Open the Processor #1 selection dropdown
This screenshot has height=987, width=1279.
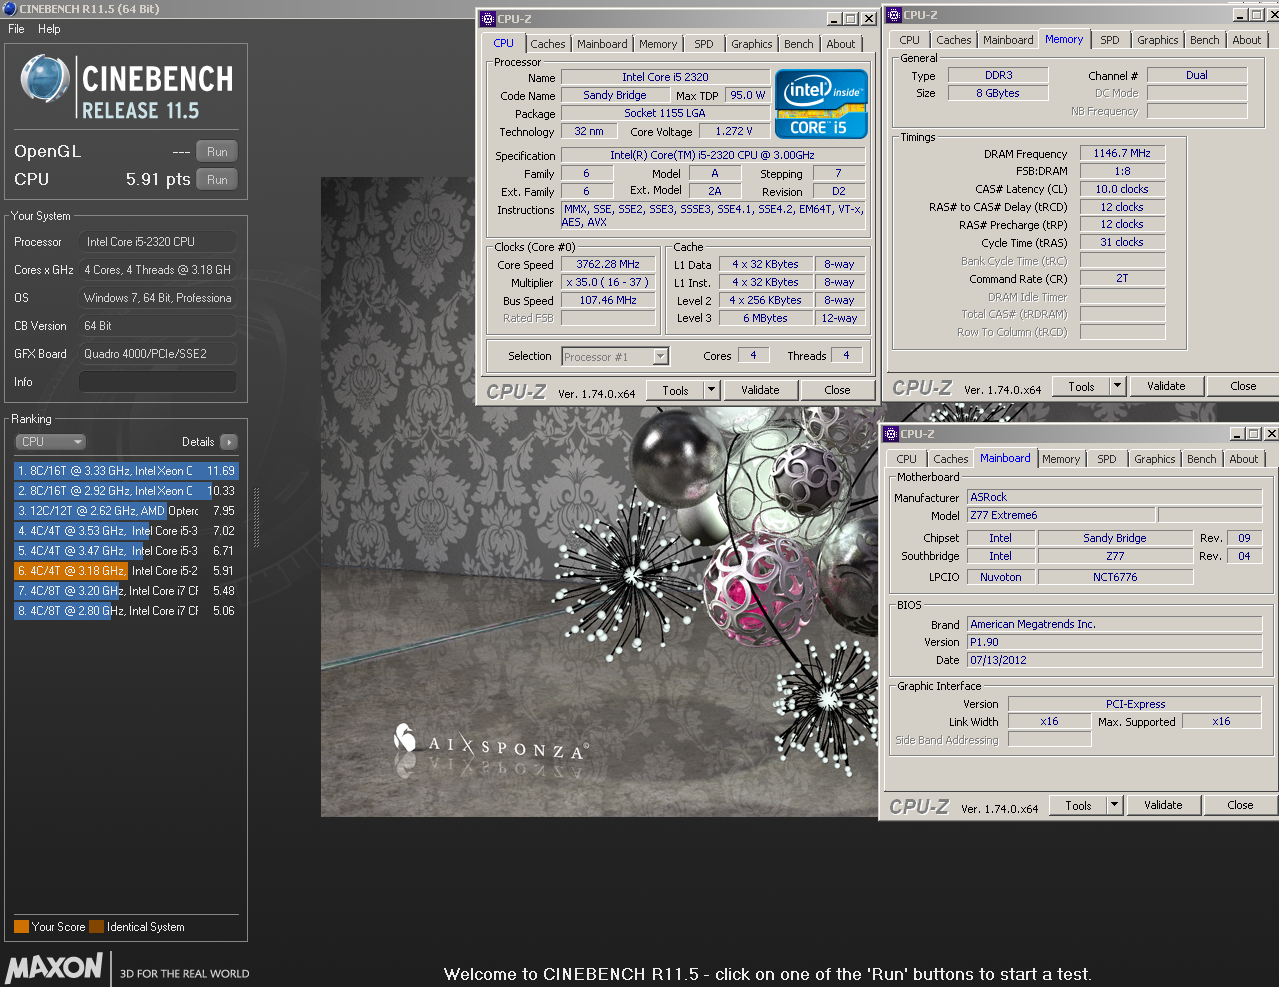click(x=615, y=357)
